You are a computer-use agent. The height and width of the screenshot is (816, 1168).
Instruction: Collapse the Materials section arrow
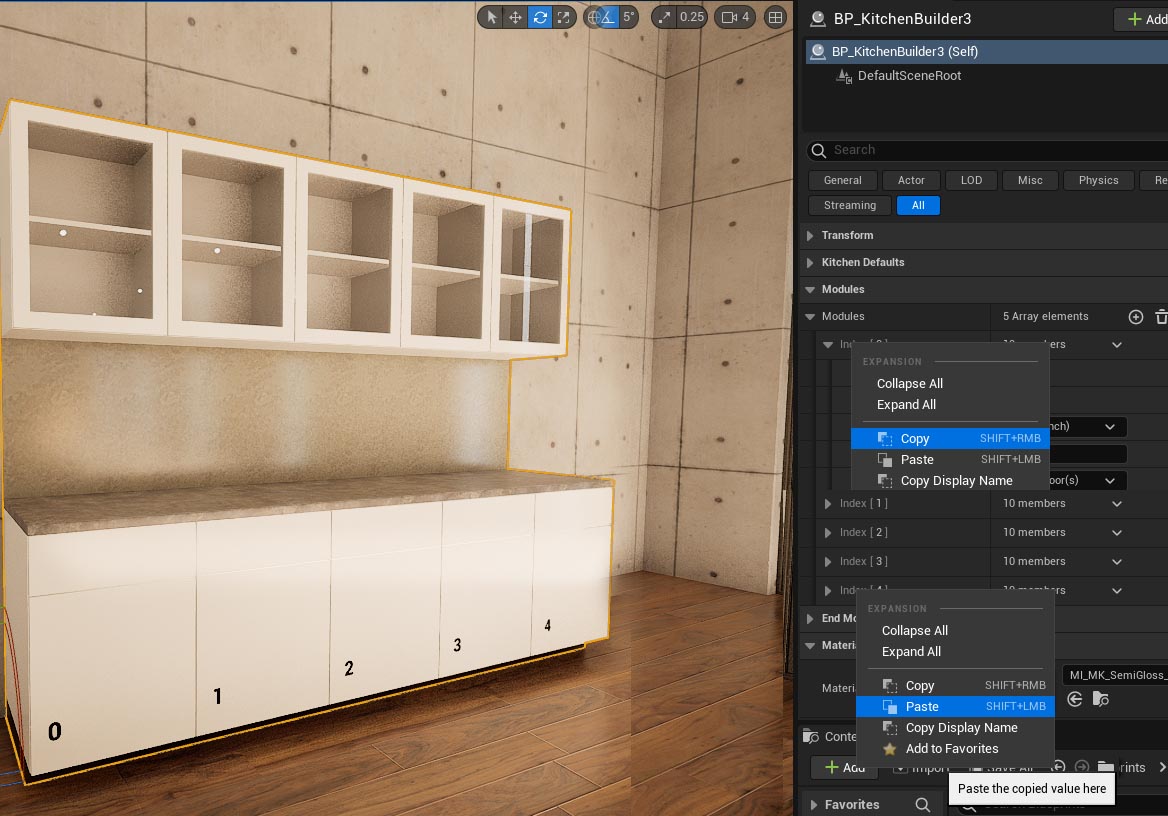(x=810, y=645)
